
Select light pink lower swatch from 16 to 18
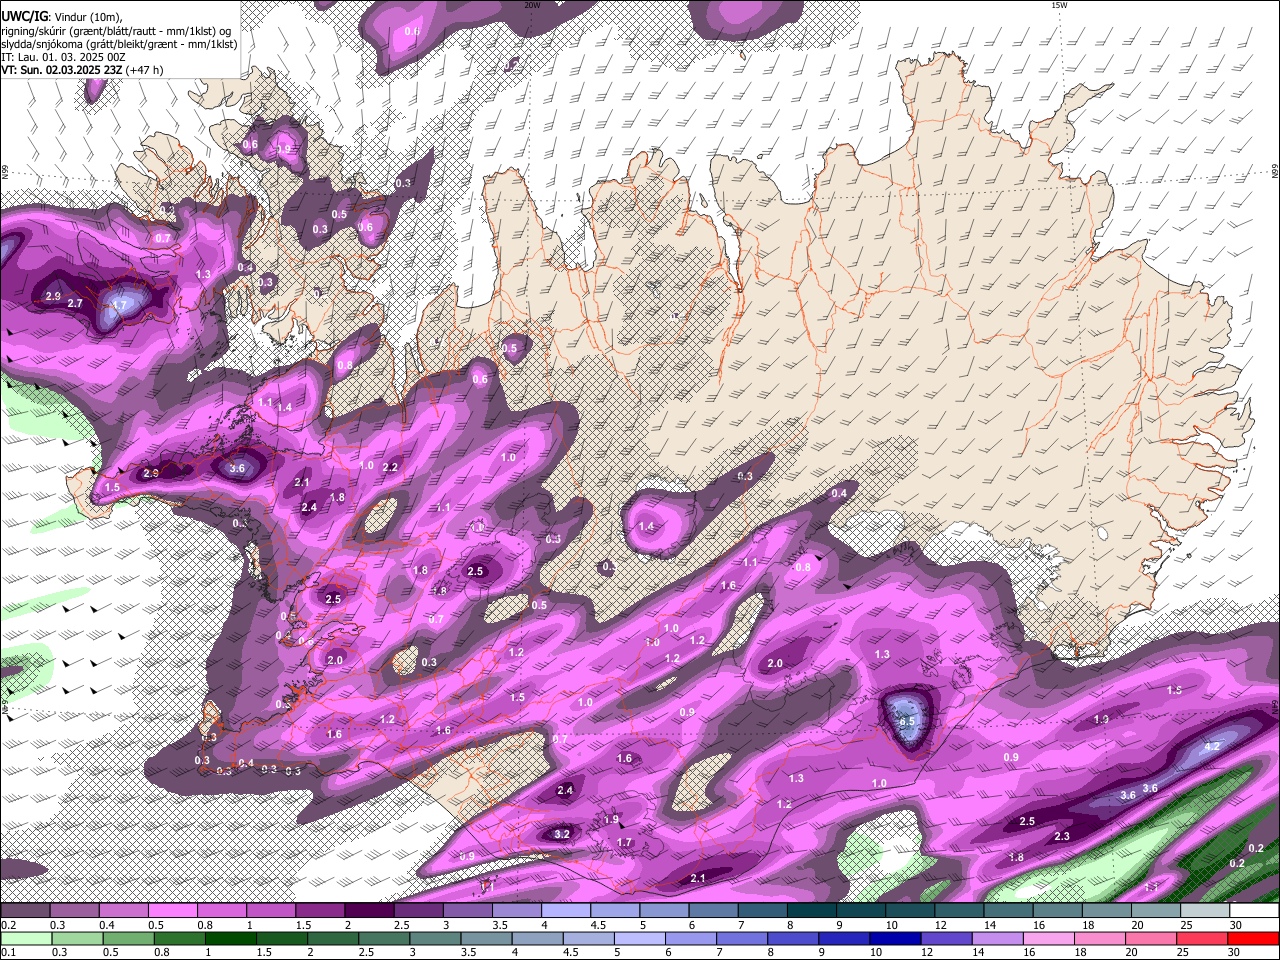coord(1047,939)
